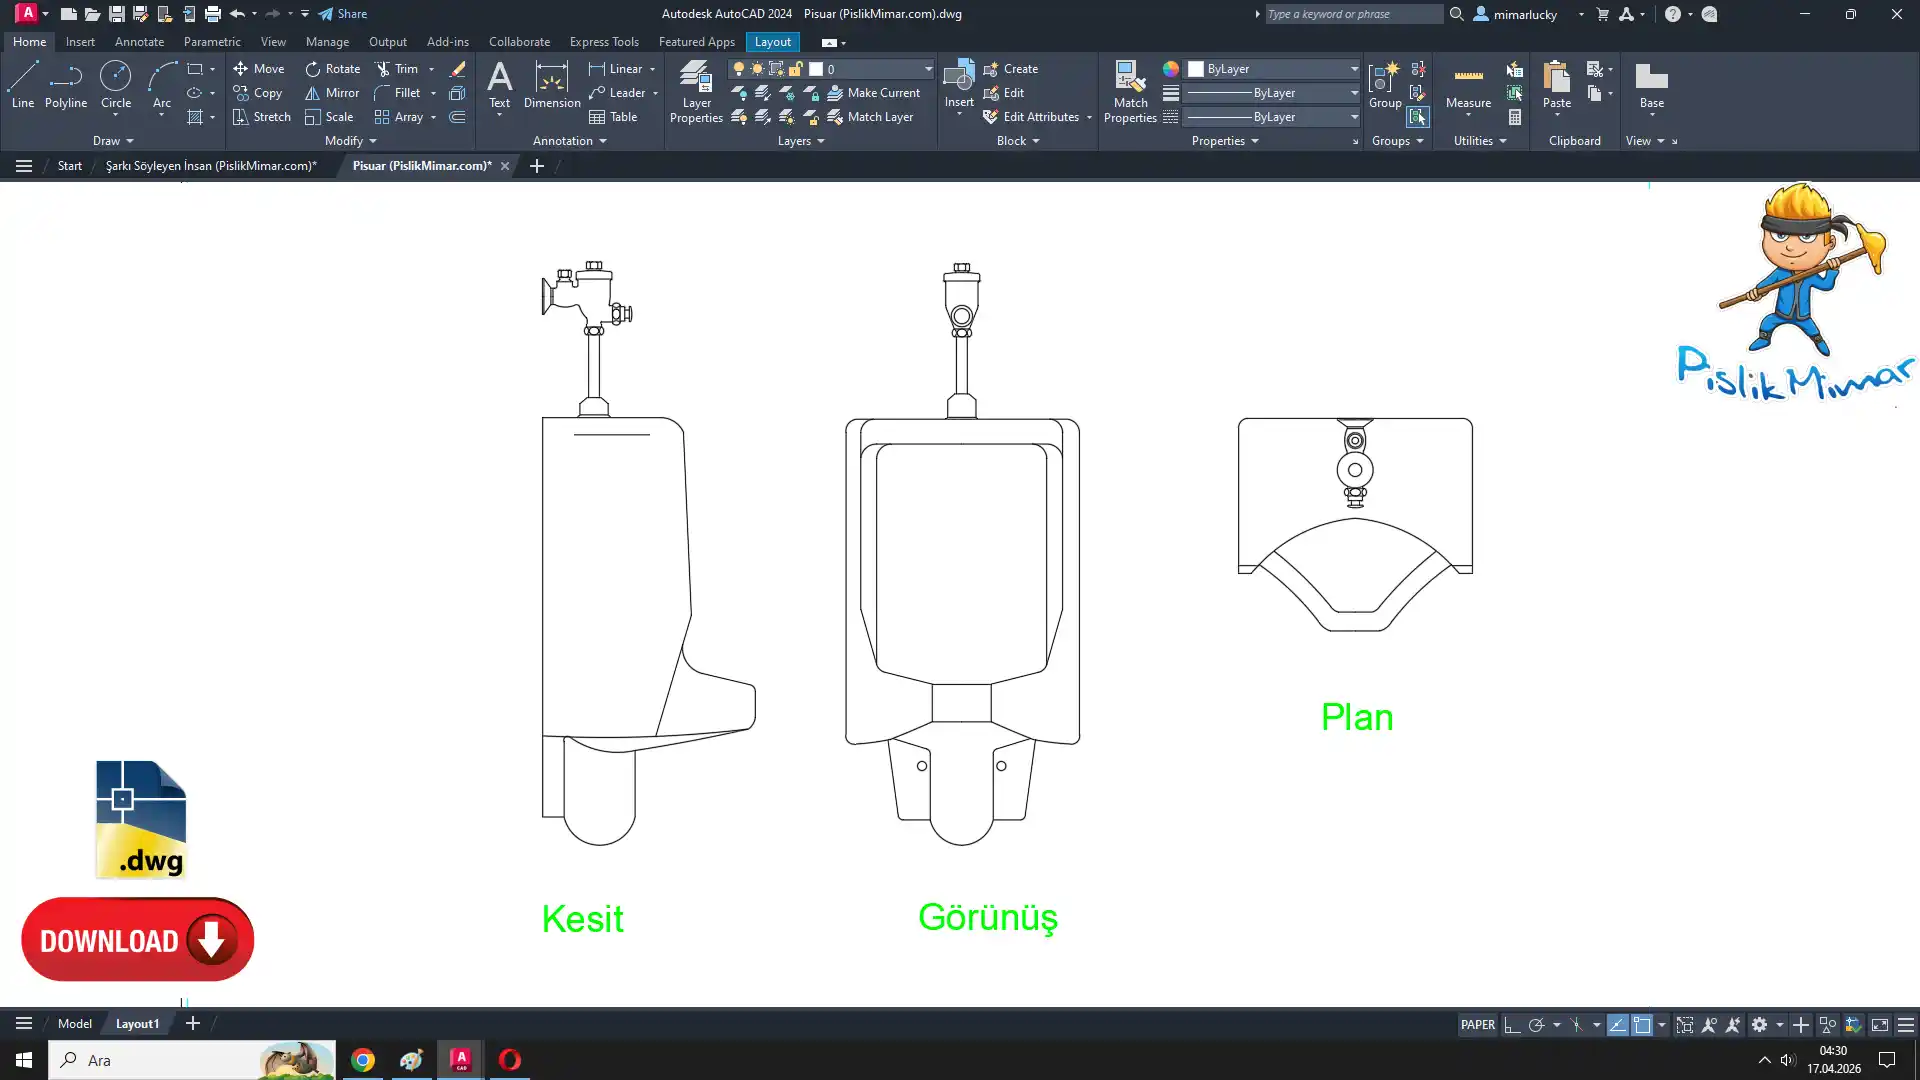Open Layer Properties manager

tap(696, 91)
